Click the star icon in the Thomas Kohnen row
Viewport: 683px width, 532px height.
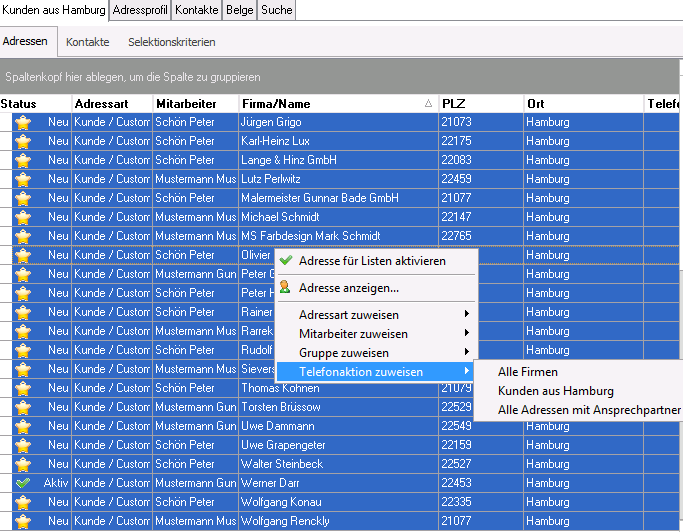click(x=23, y=389)
